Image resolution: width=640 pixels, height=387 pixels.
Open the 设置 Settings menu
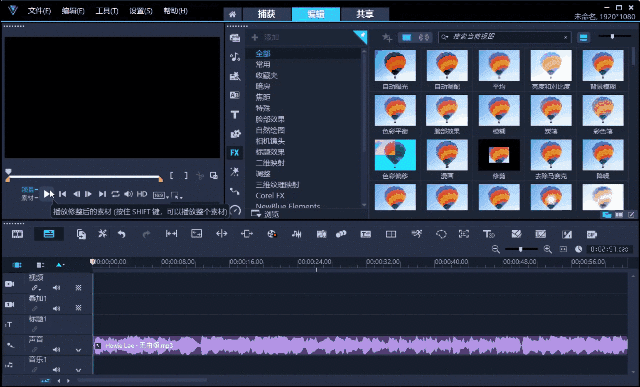pos(141,11)
